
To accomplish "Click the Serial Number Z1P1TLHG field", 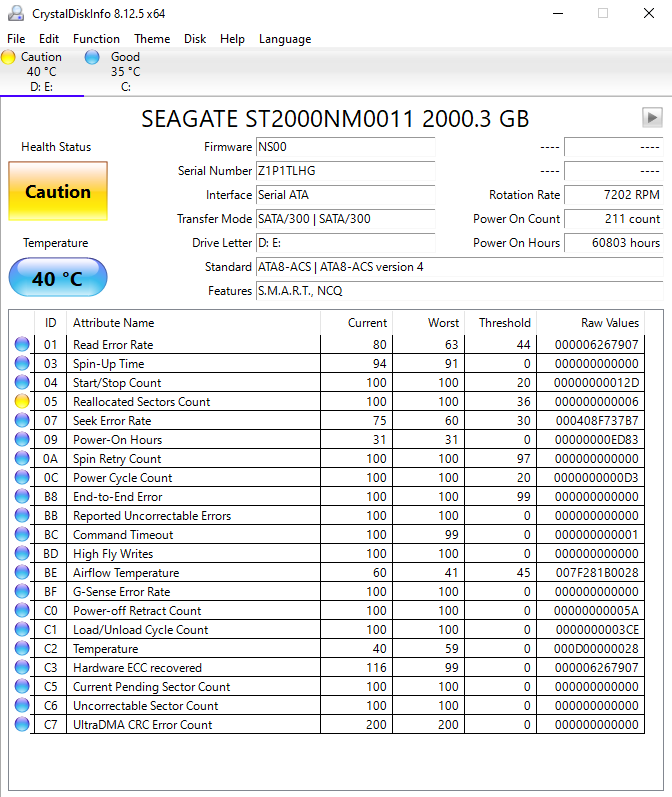I will (x=345, y=171).
